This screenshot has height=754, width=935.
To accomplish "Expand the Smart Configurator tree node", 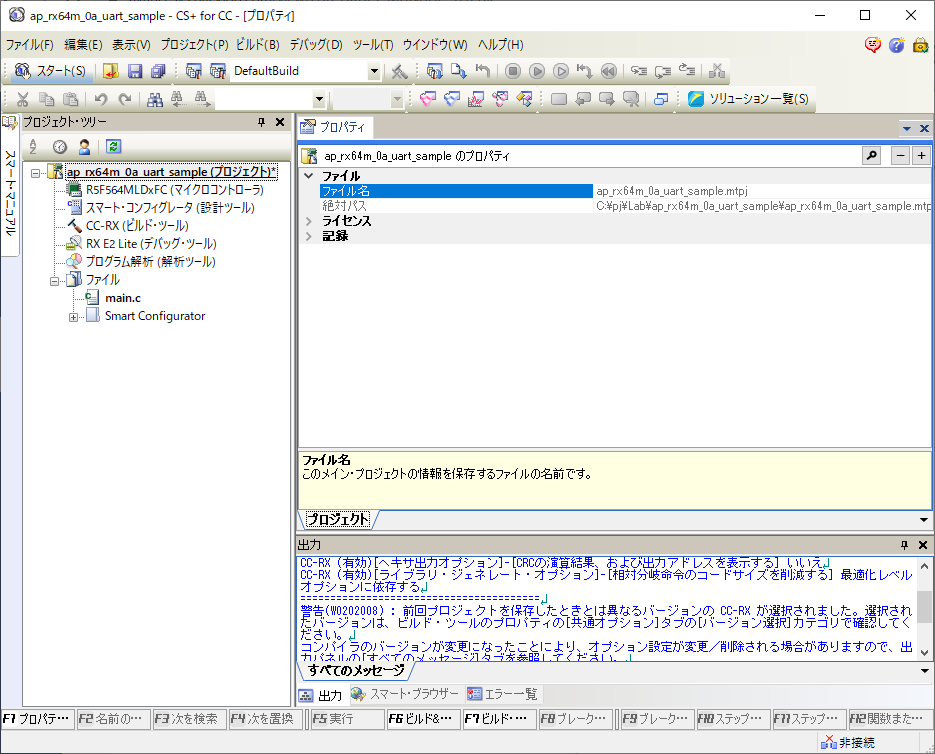I will click(x=74, y=317).
